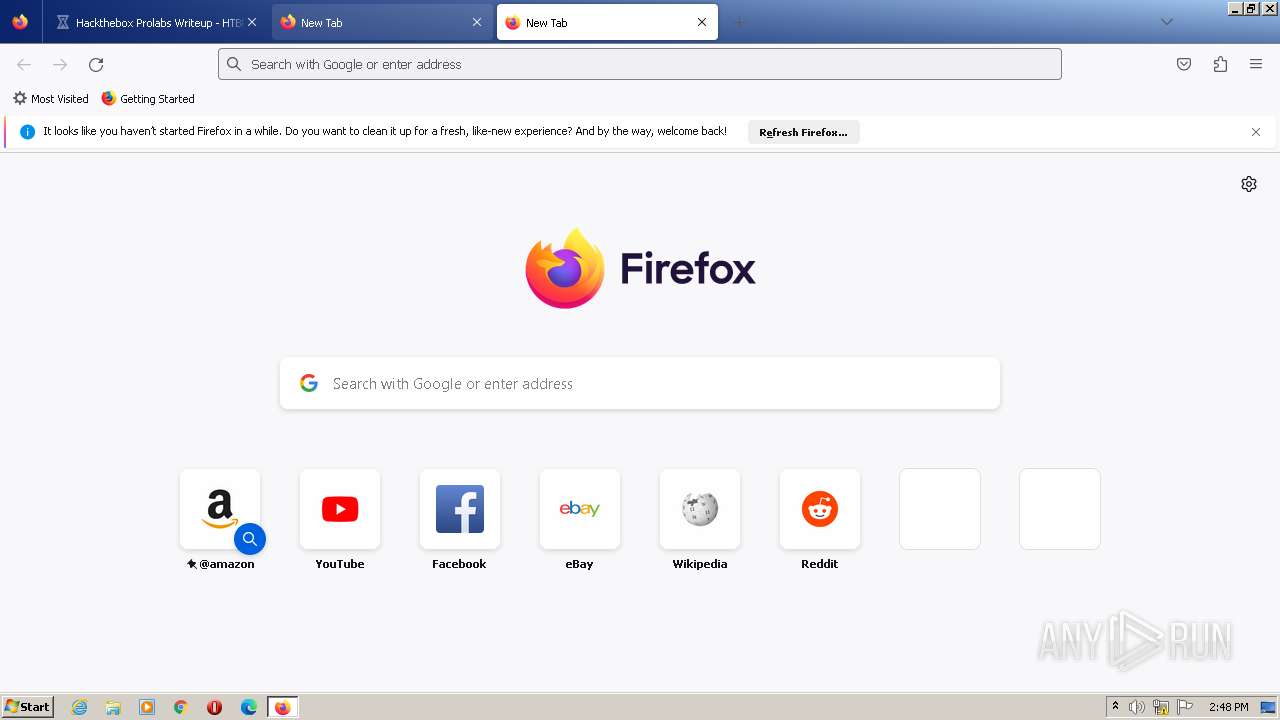Go forward one page
The image size is (1280, 720).
click(60, 64)
